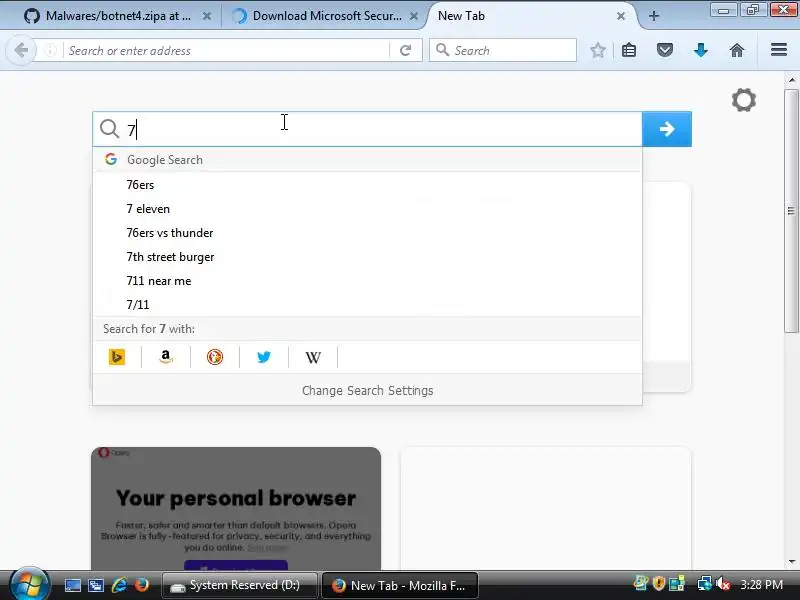The width and height of the screenshot is (800, 600).
Task: Click the Google Search header row
Action: pos(367,160)
